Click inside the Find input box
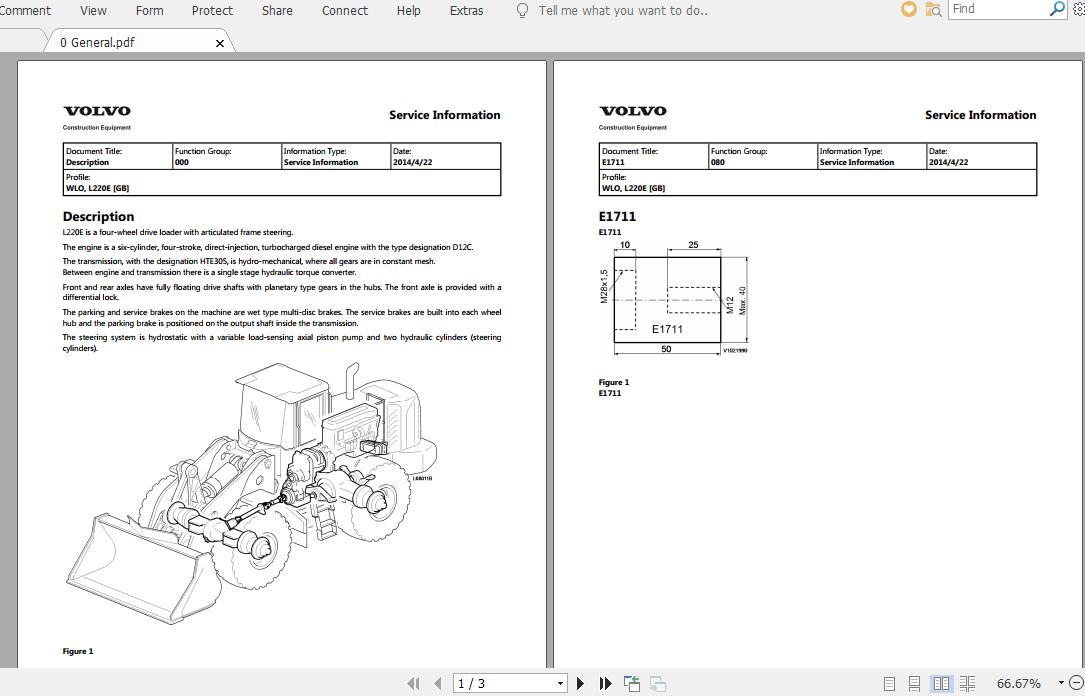 click(x=1000, y=9)
